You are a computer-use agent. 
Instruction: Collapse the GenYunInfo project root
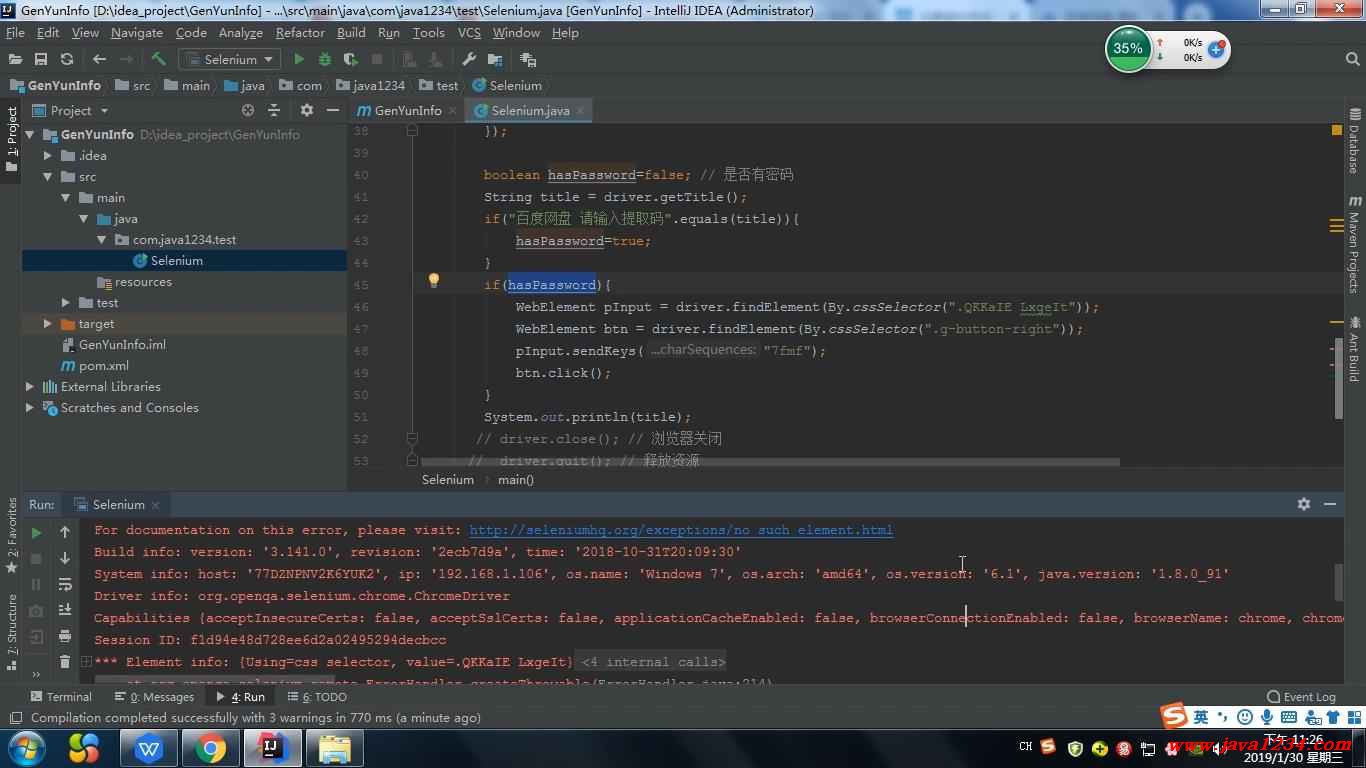pos(30,134)
